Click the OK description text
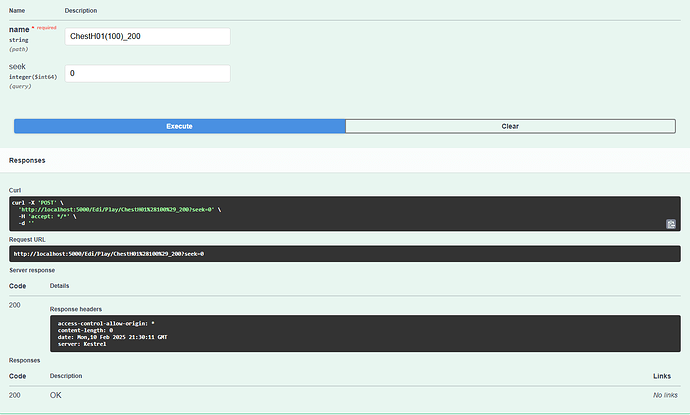This screenshot has height=415, width=690. click(55, 395)
